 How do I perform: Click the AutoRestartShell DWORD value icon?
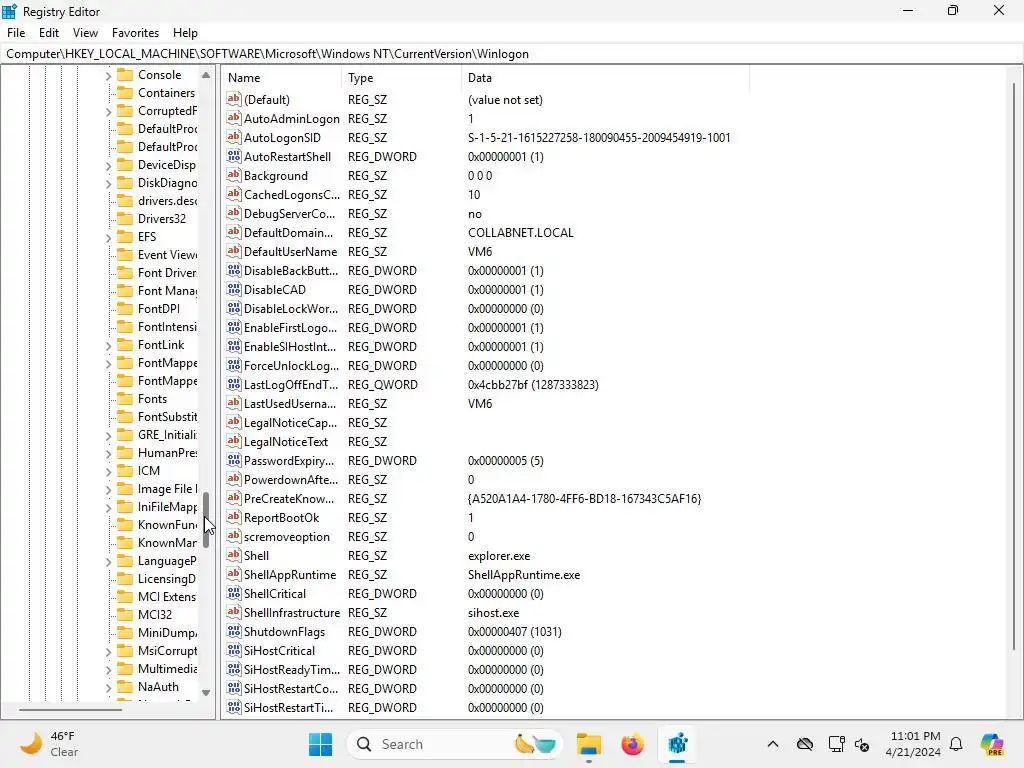coord(233,156)
